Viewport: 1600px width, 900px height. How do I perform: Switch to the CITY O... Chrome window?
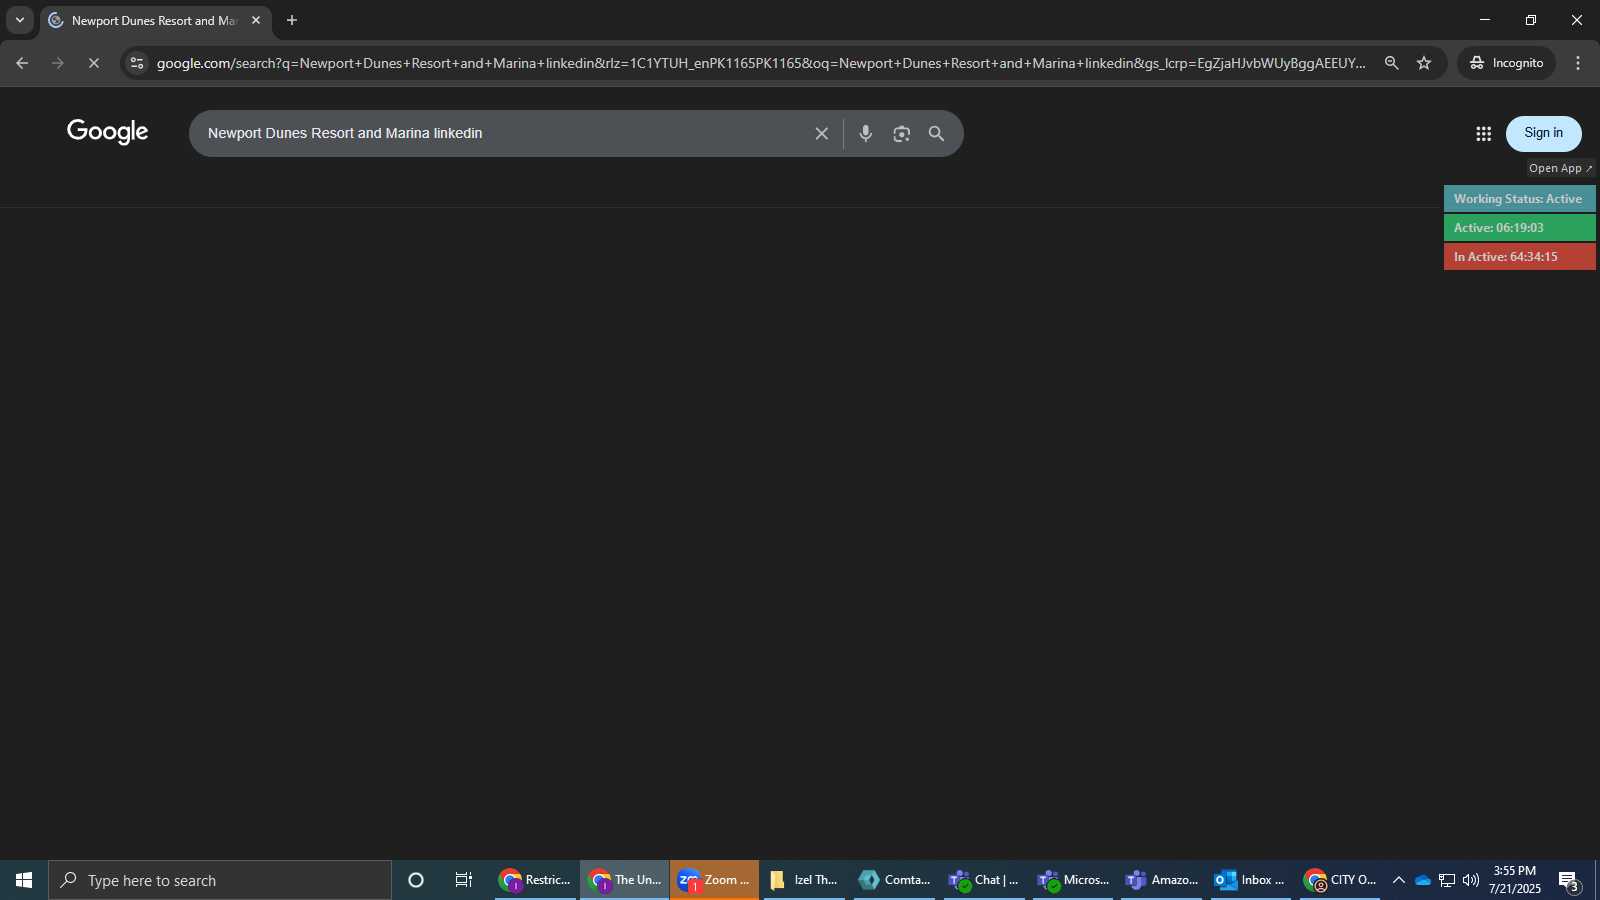[1340, 880]
